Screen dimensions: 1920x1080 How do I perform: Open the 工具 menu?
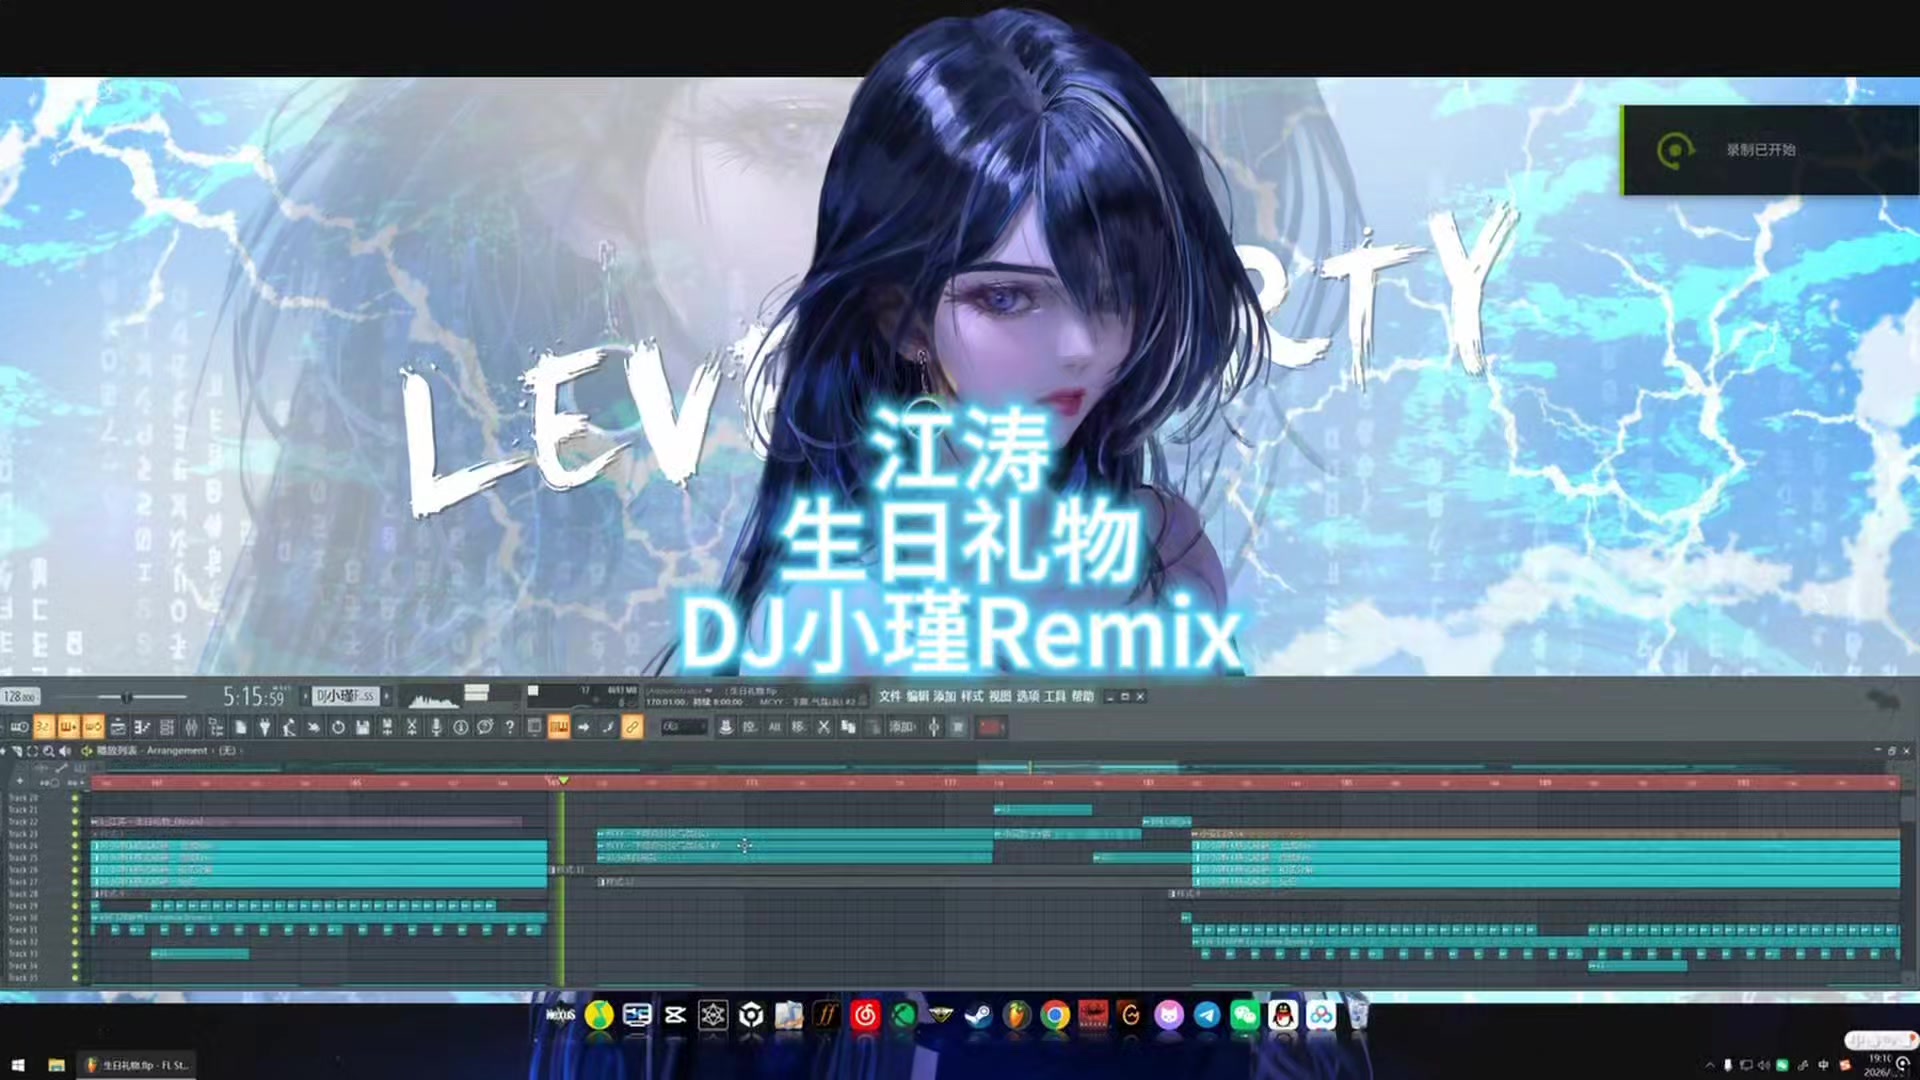click(1055, 696)
